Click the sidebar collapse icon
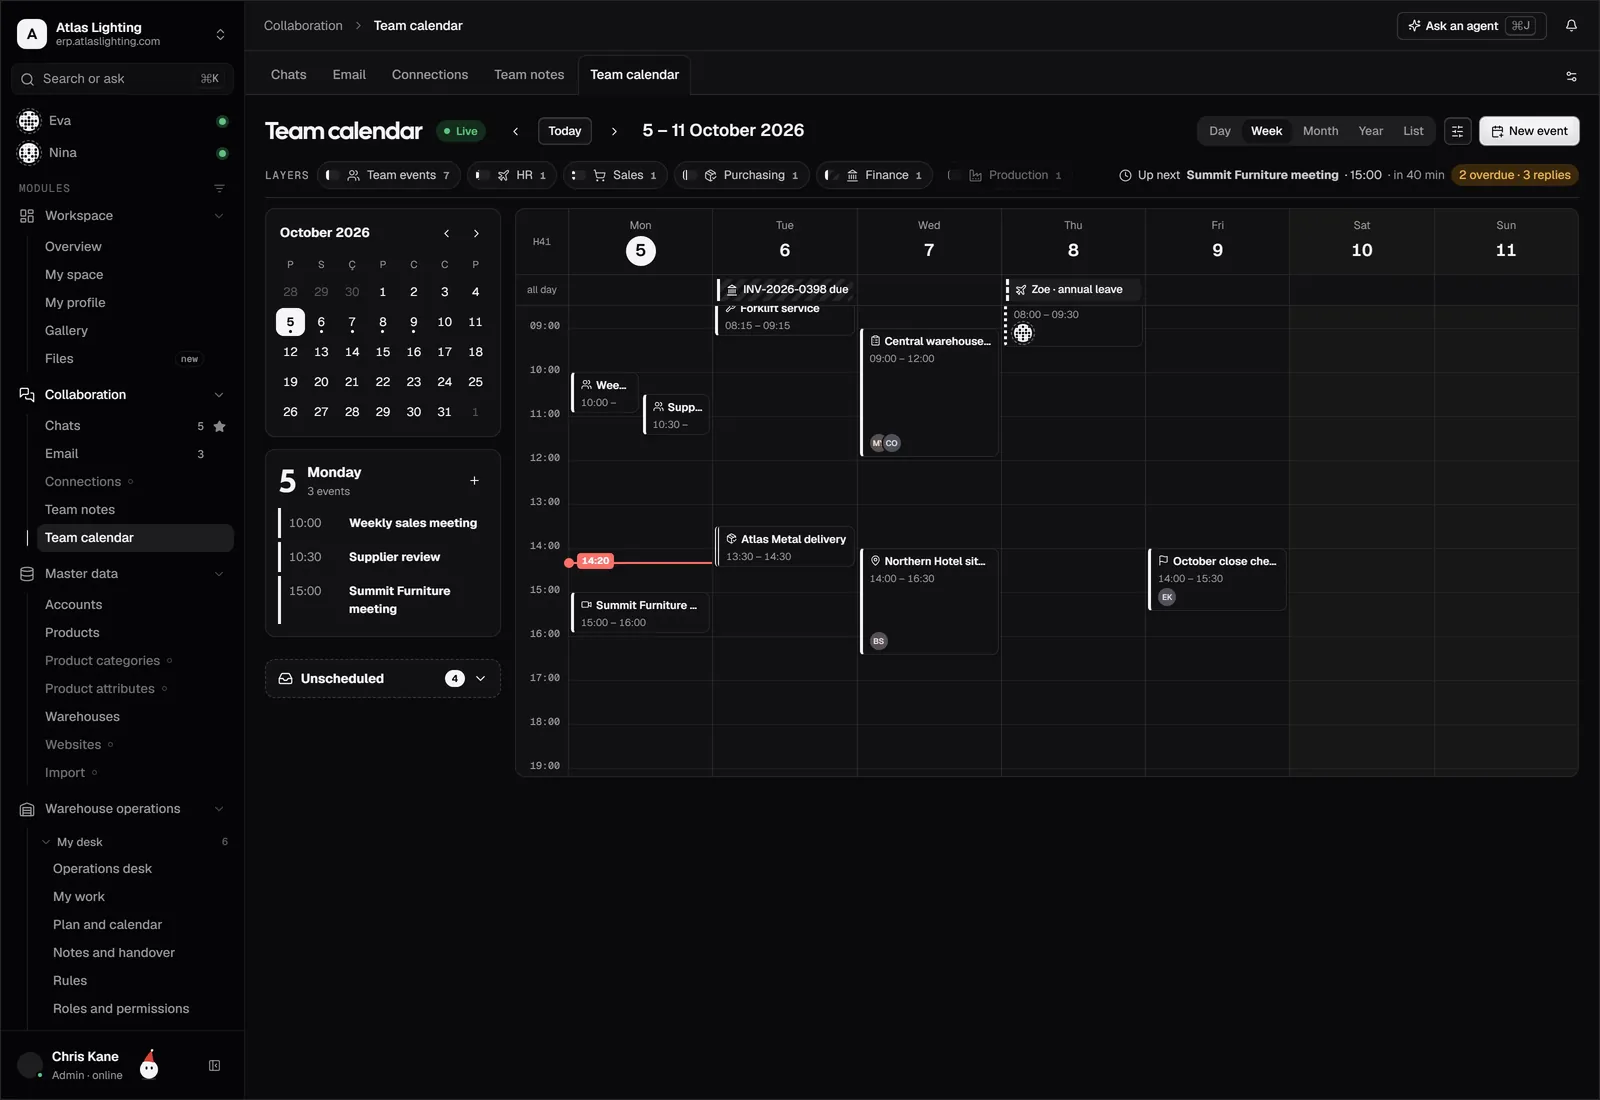The width and height of the screenshot is (1600, 1100). click(214, 1066)
